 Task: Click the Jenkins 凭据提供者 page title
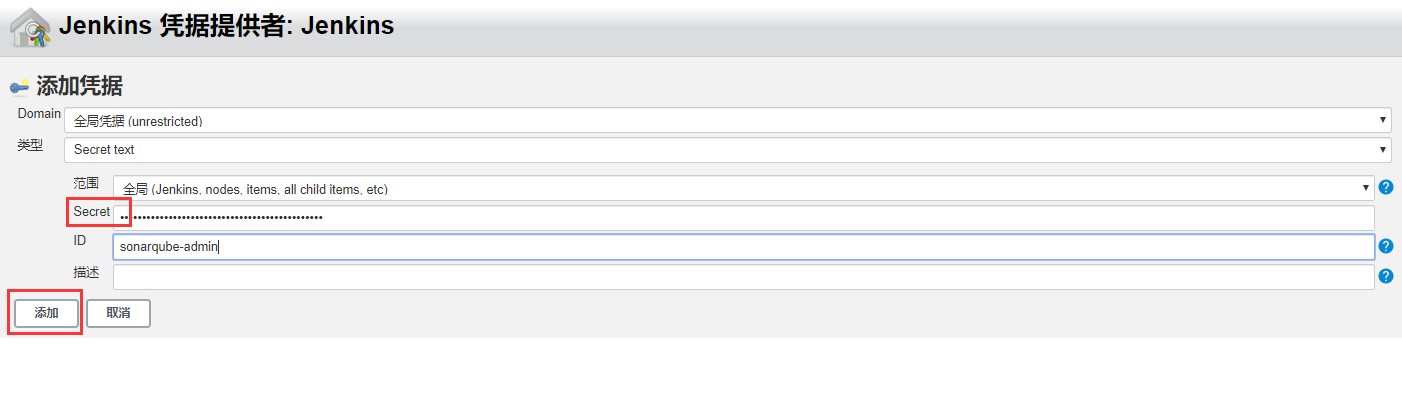coord(226,27)
